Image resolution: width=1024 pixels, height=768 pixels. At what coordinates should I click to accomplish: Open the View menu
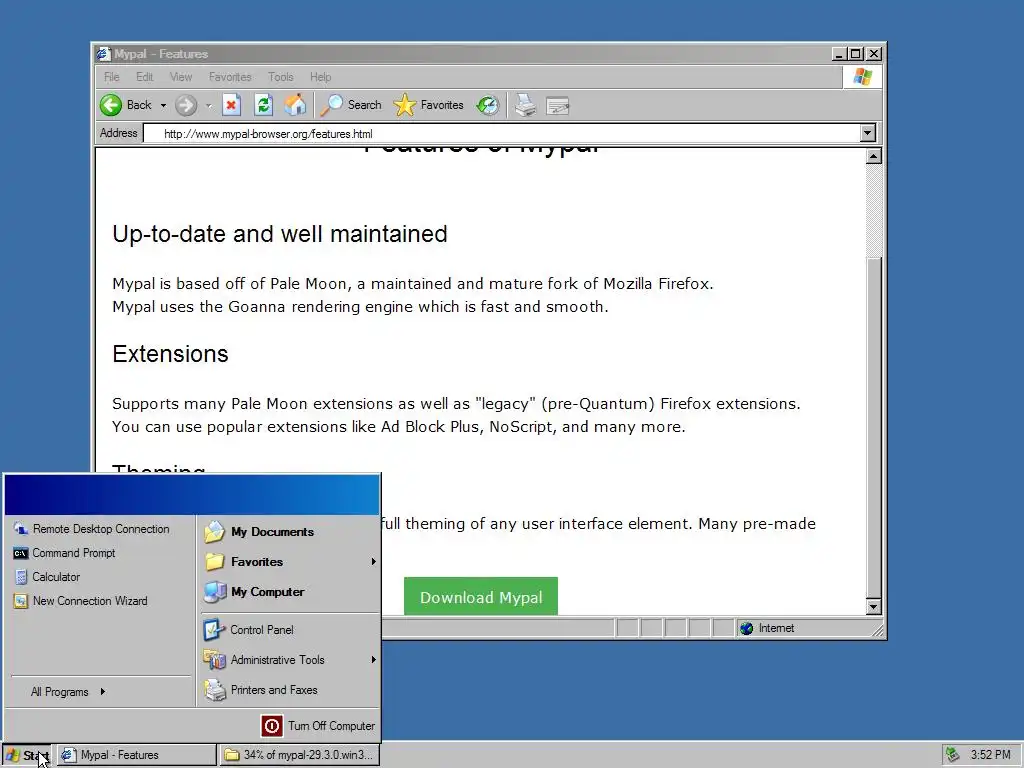[181, 77]
